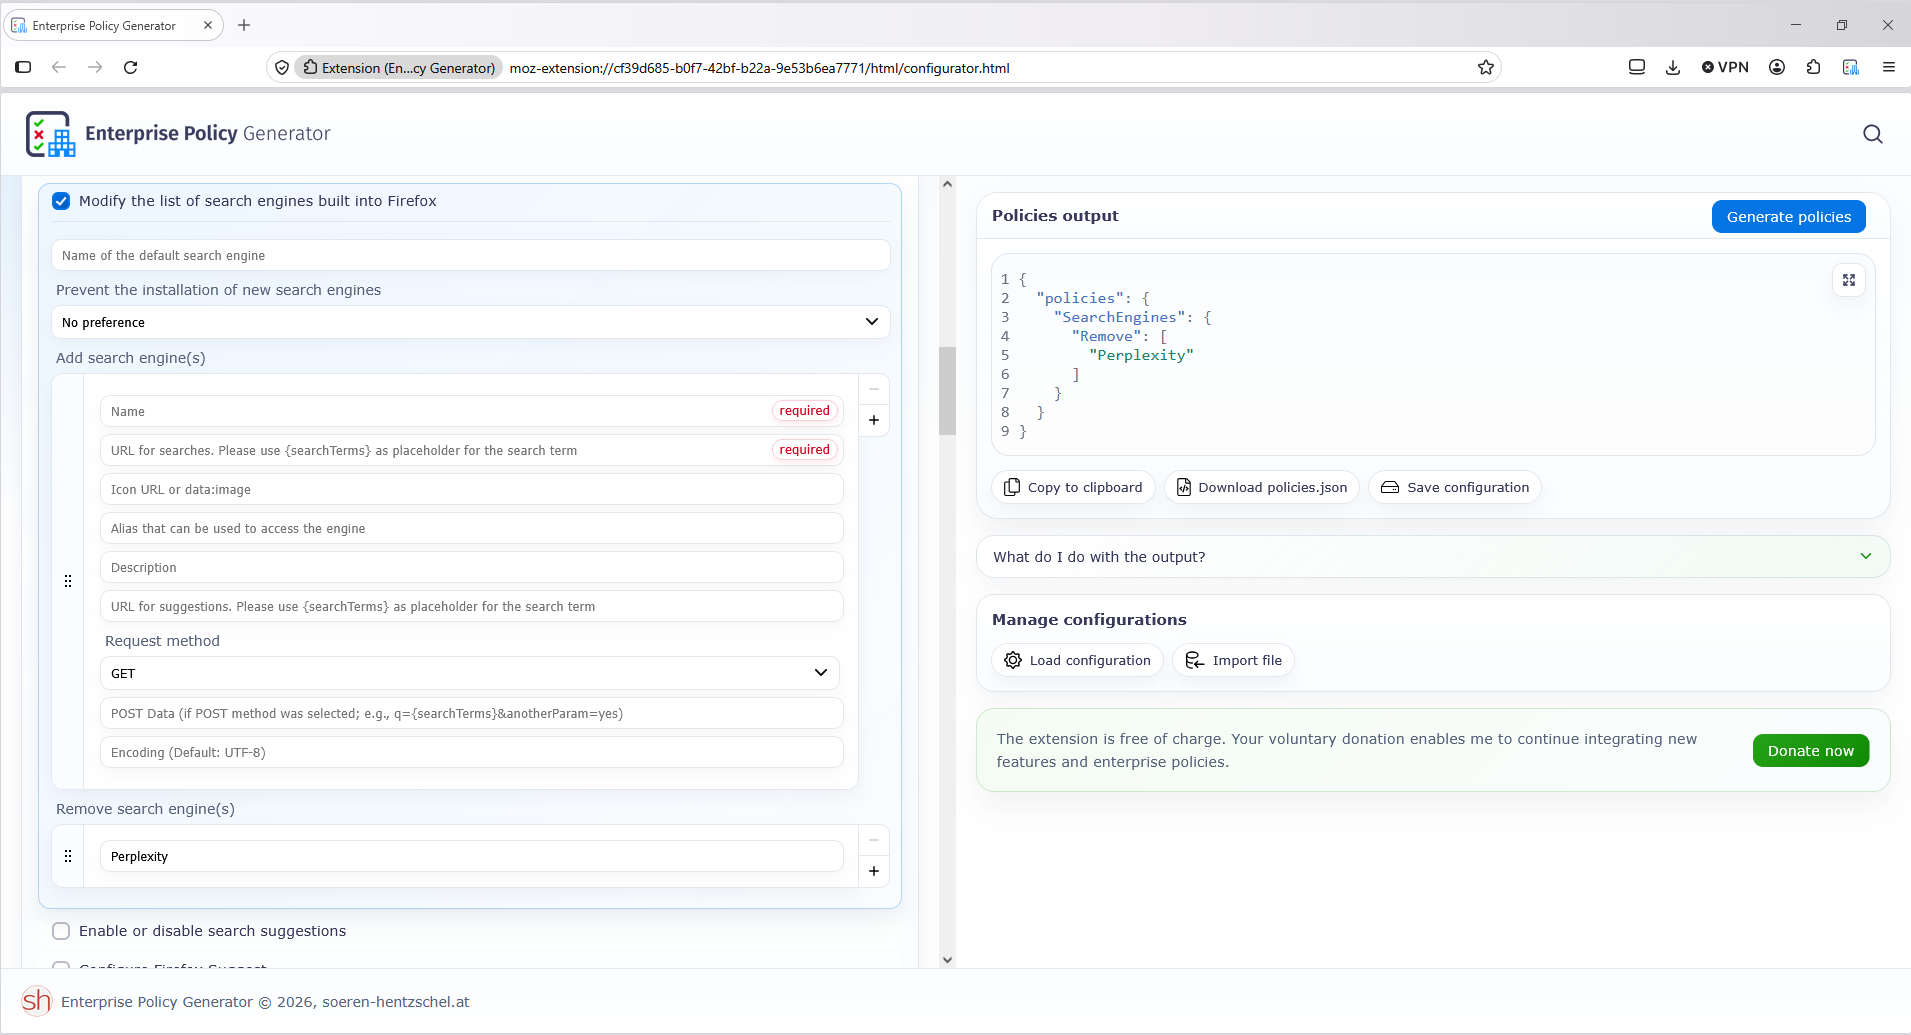Click the Enterprise Policy Generator toolbar extension icon

(1851, 67)
